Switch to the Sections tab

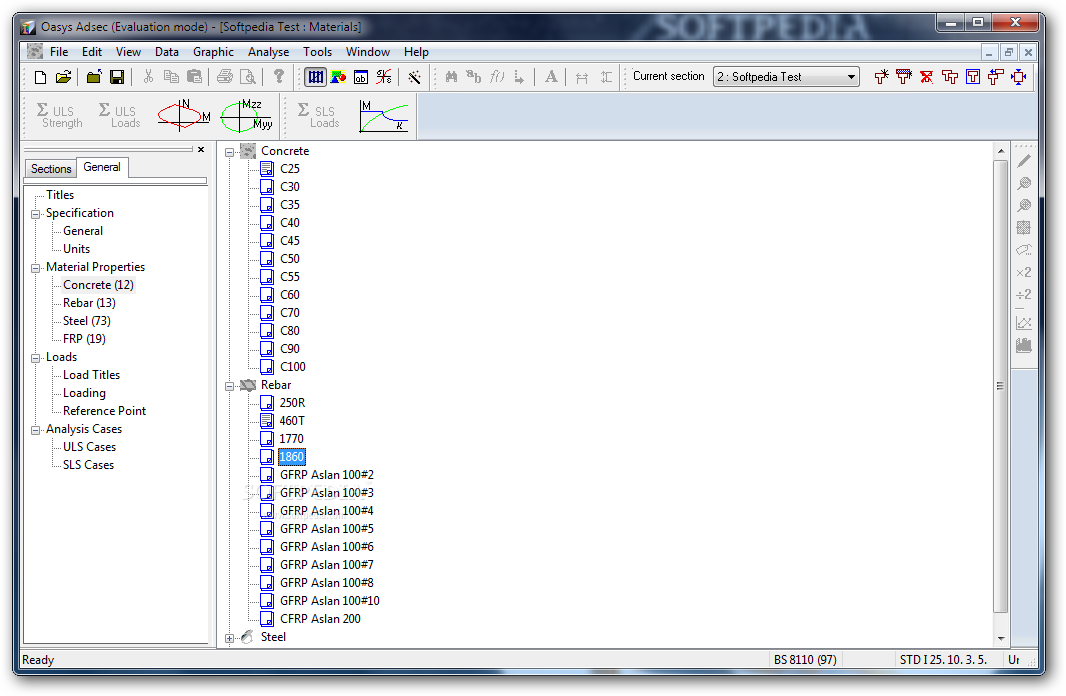click(51, 169)
